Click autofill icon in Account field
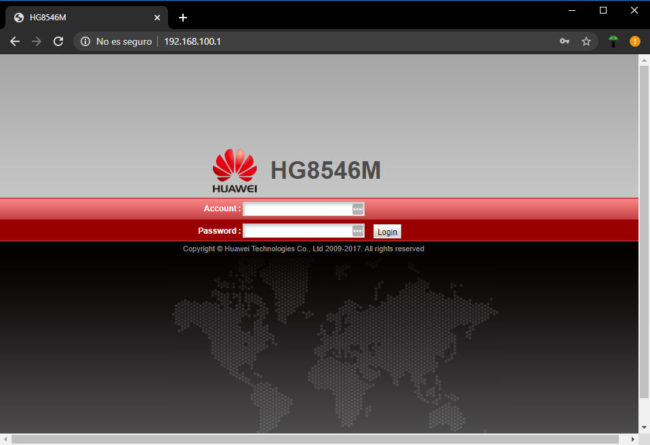 tap(357, 209)
